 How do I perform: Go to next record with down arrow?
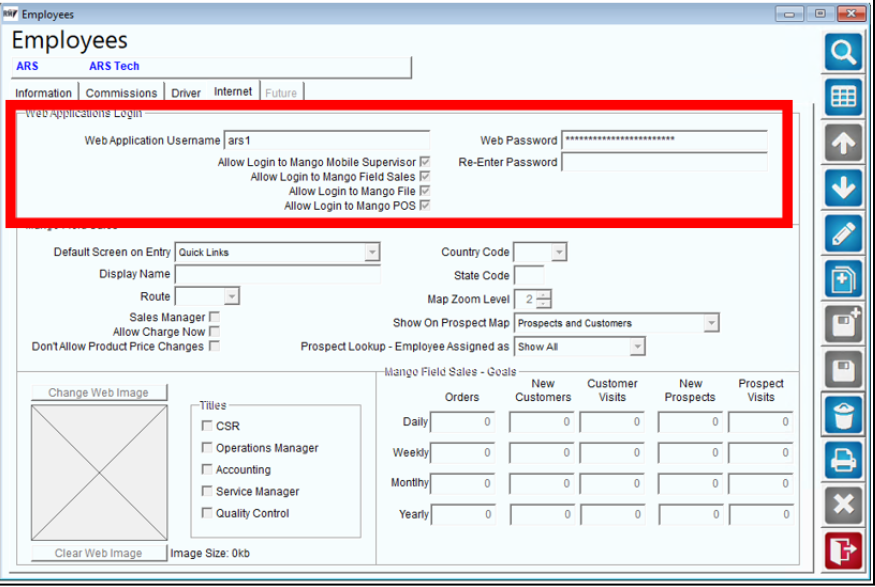(x=843, y=188)
